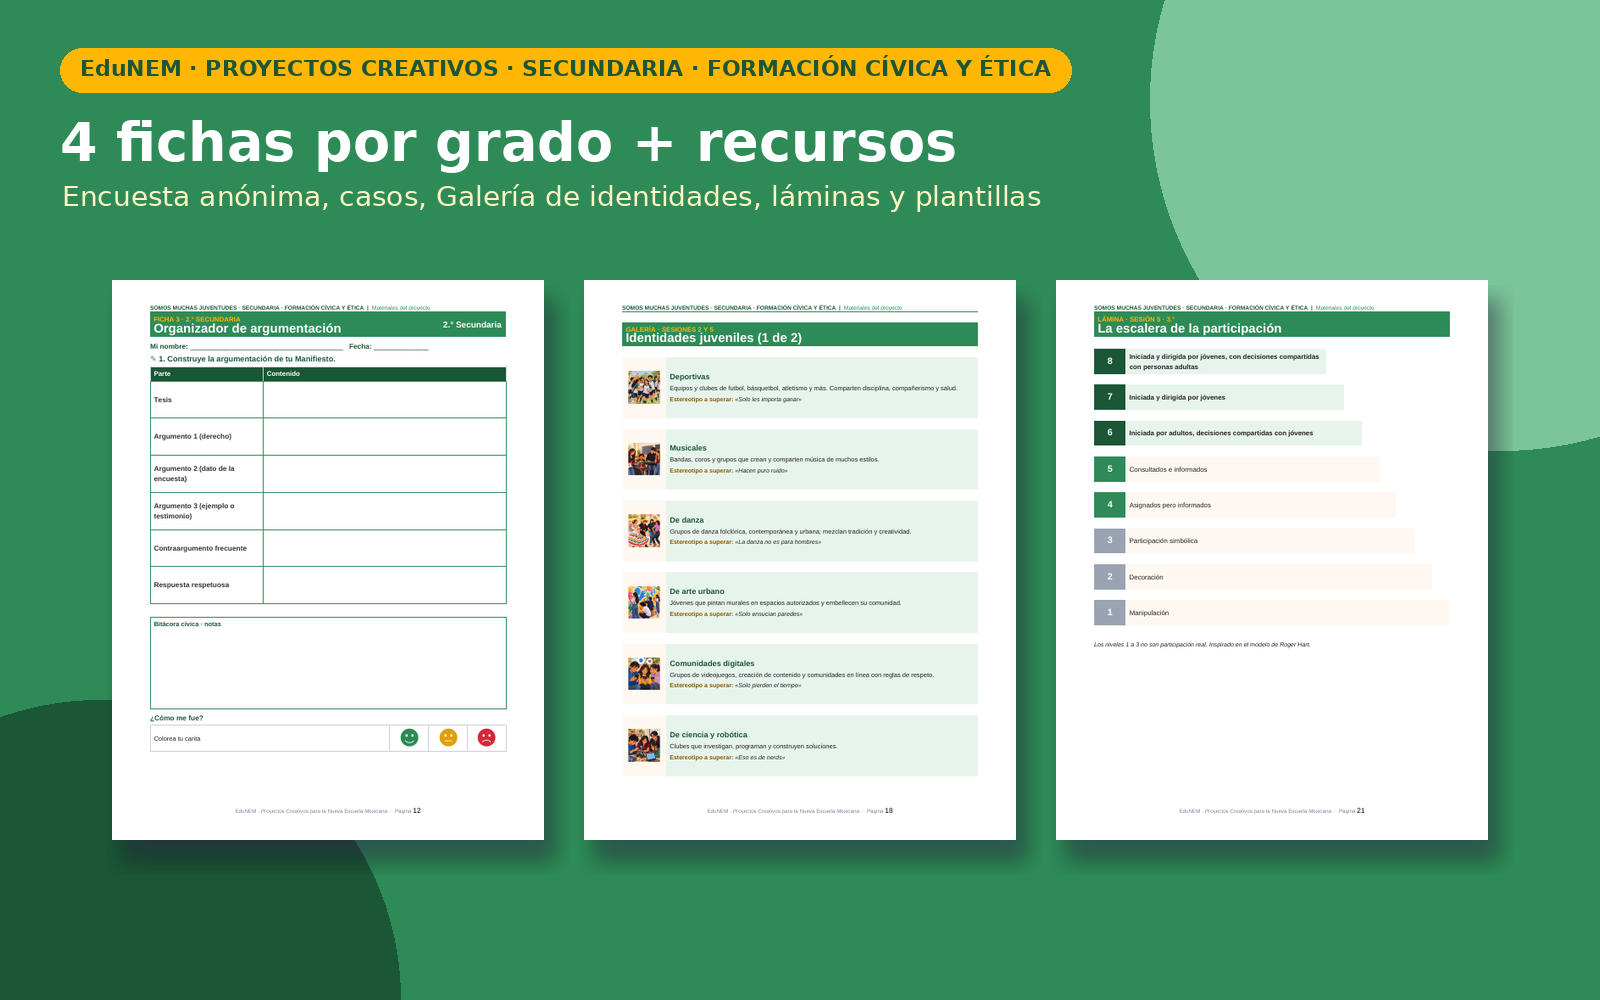
Task: Click the level 3 number box
Action: coord(1109,541)
